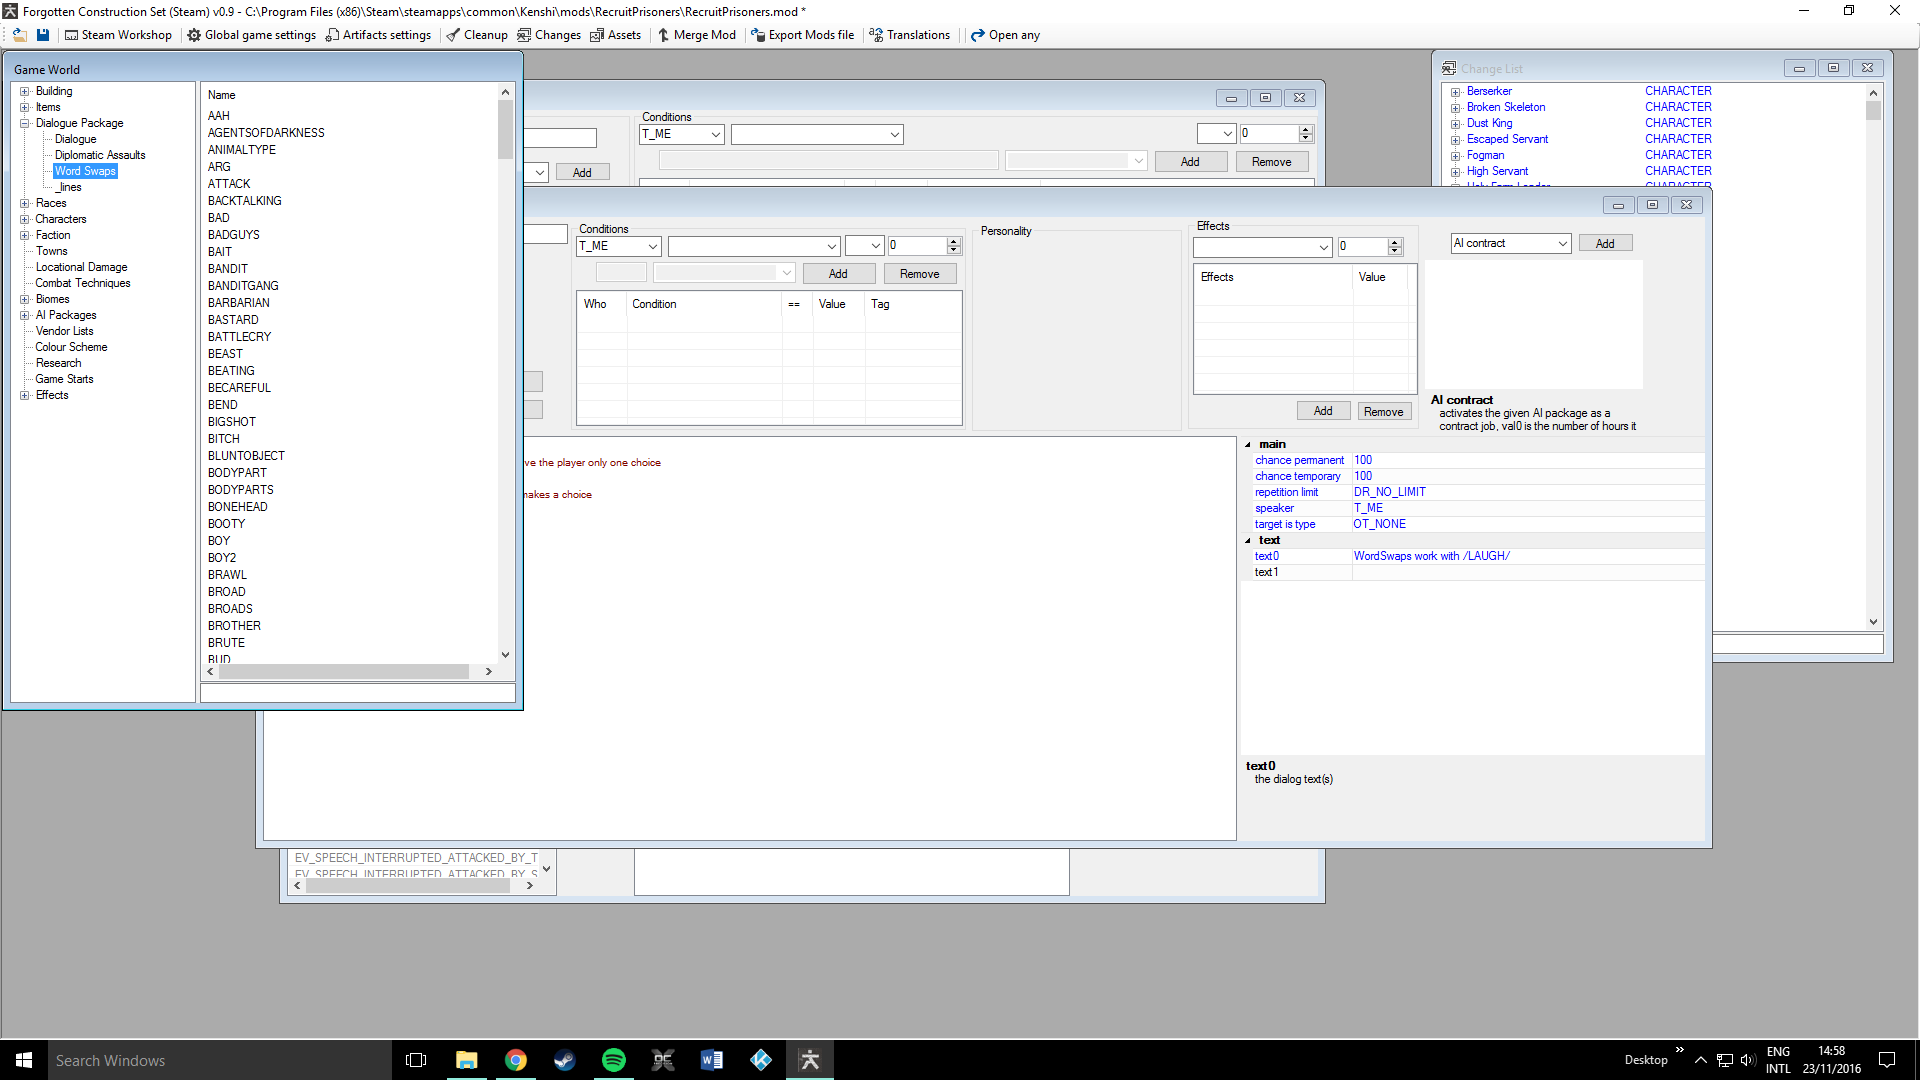Launch Chrome from the taskbar

[515, 1060]
